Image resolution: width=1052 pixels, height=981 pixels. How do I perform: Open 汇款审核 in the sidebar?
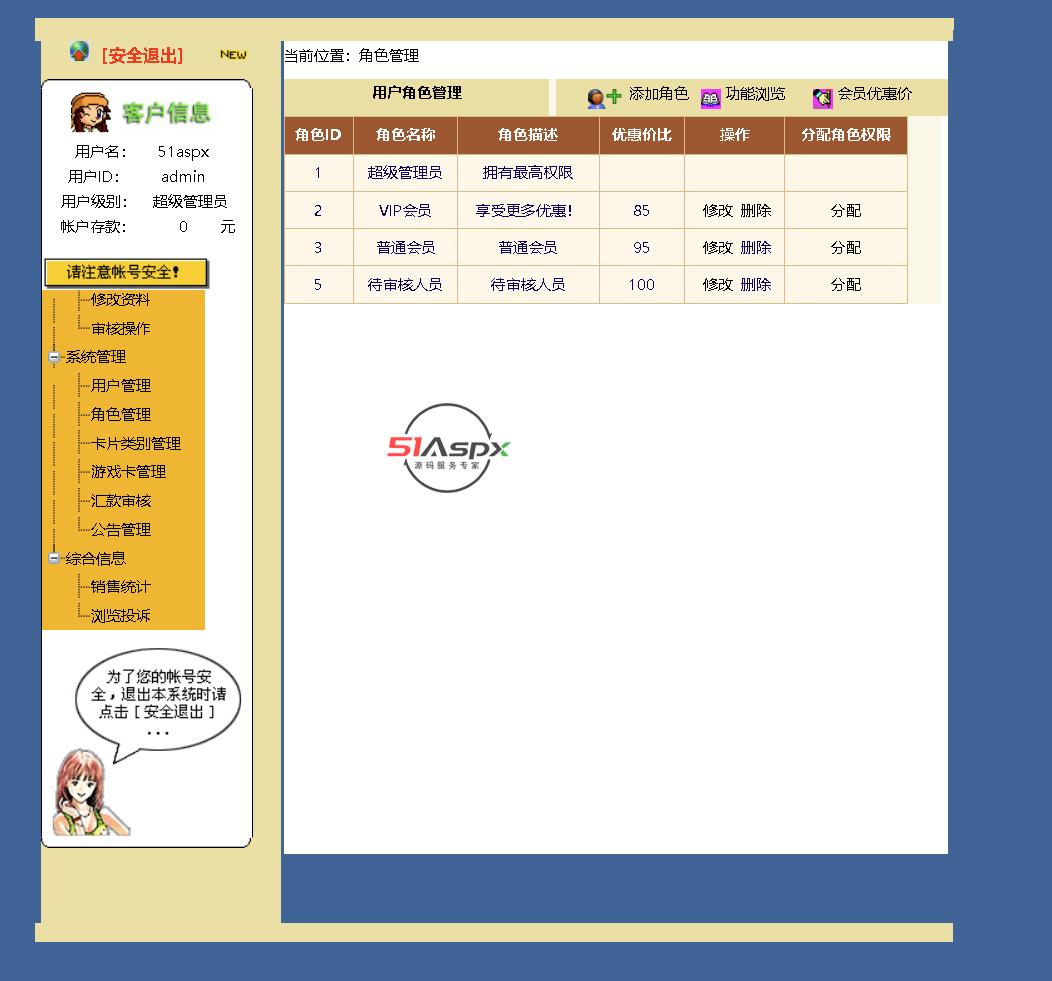121,501
